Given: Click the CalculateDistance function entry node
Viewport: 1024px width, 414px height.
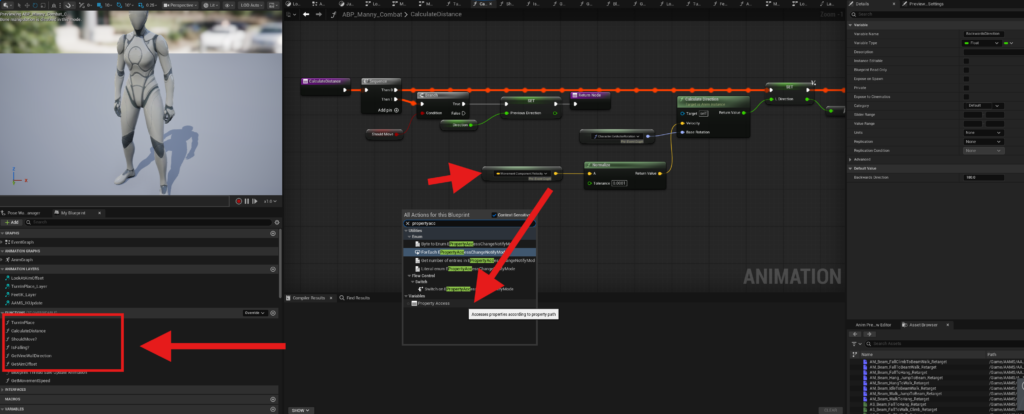Looking at the screenshot, I should tap(321, 81).
